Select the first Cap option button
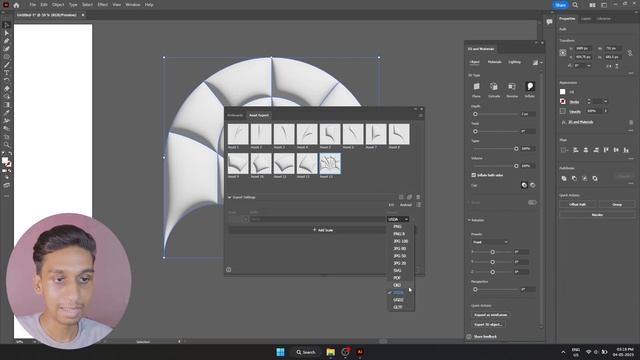640x360 pixels. click(524, 185)
